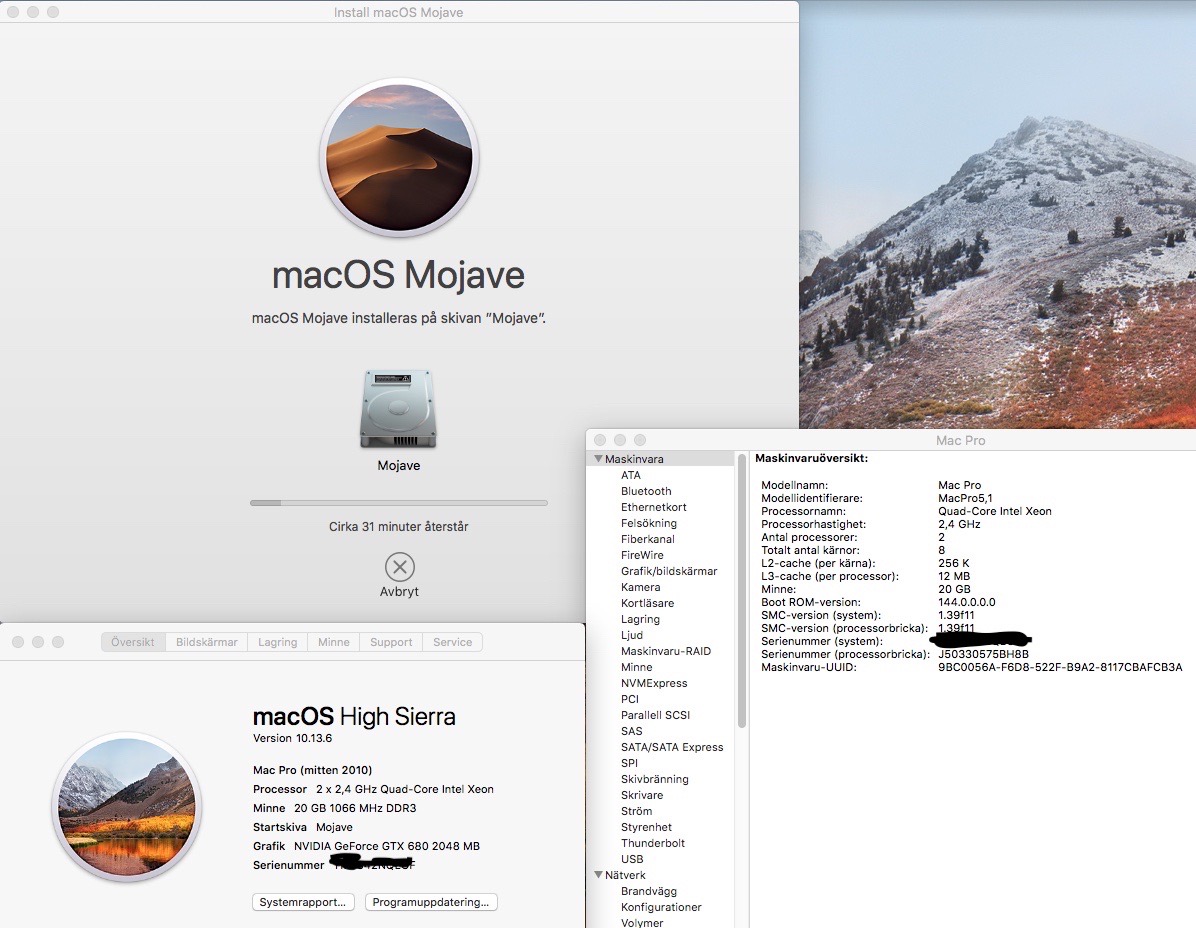Image resolution: width=1196 pixels, height=928 pixels.
Task: Click the Avbryt cancel icon in the installer
Action: coord(400,567)
